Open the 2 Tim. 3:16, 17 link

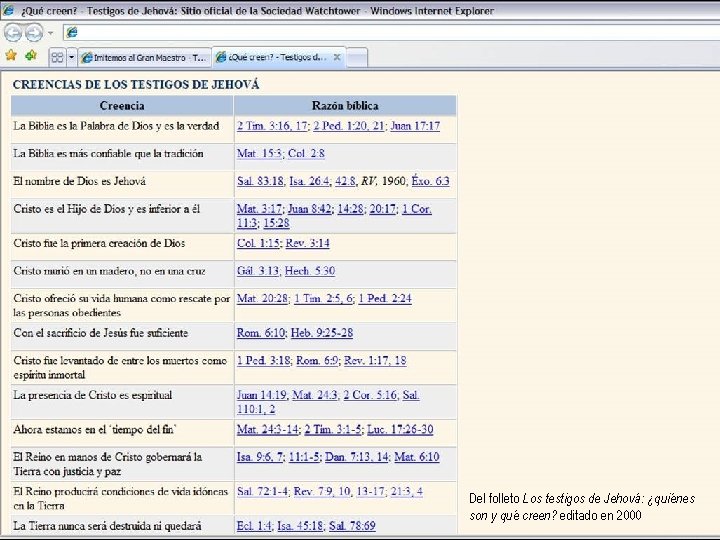click(x=272, y=126)
